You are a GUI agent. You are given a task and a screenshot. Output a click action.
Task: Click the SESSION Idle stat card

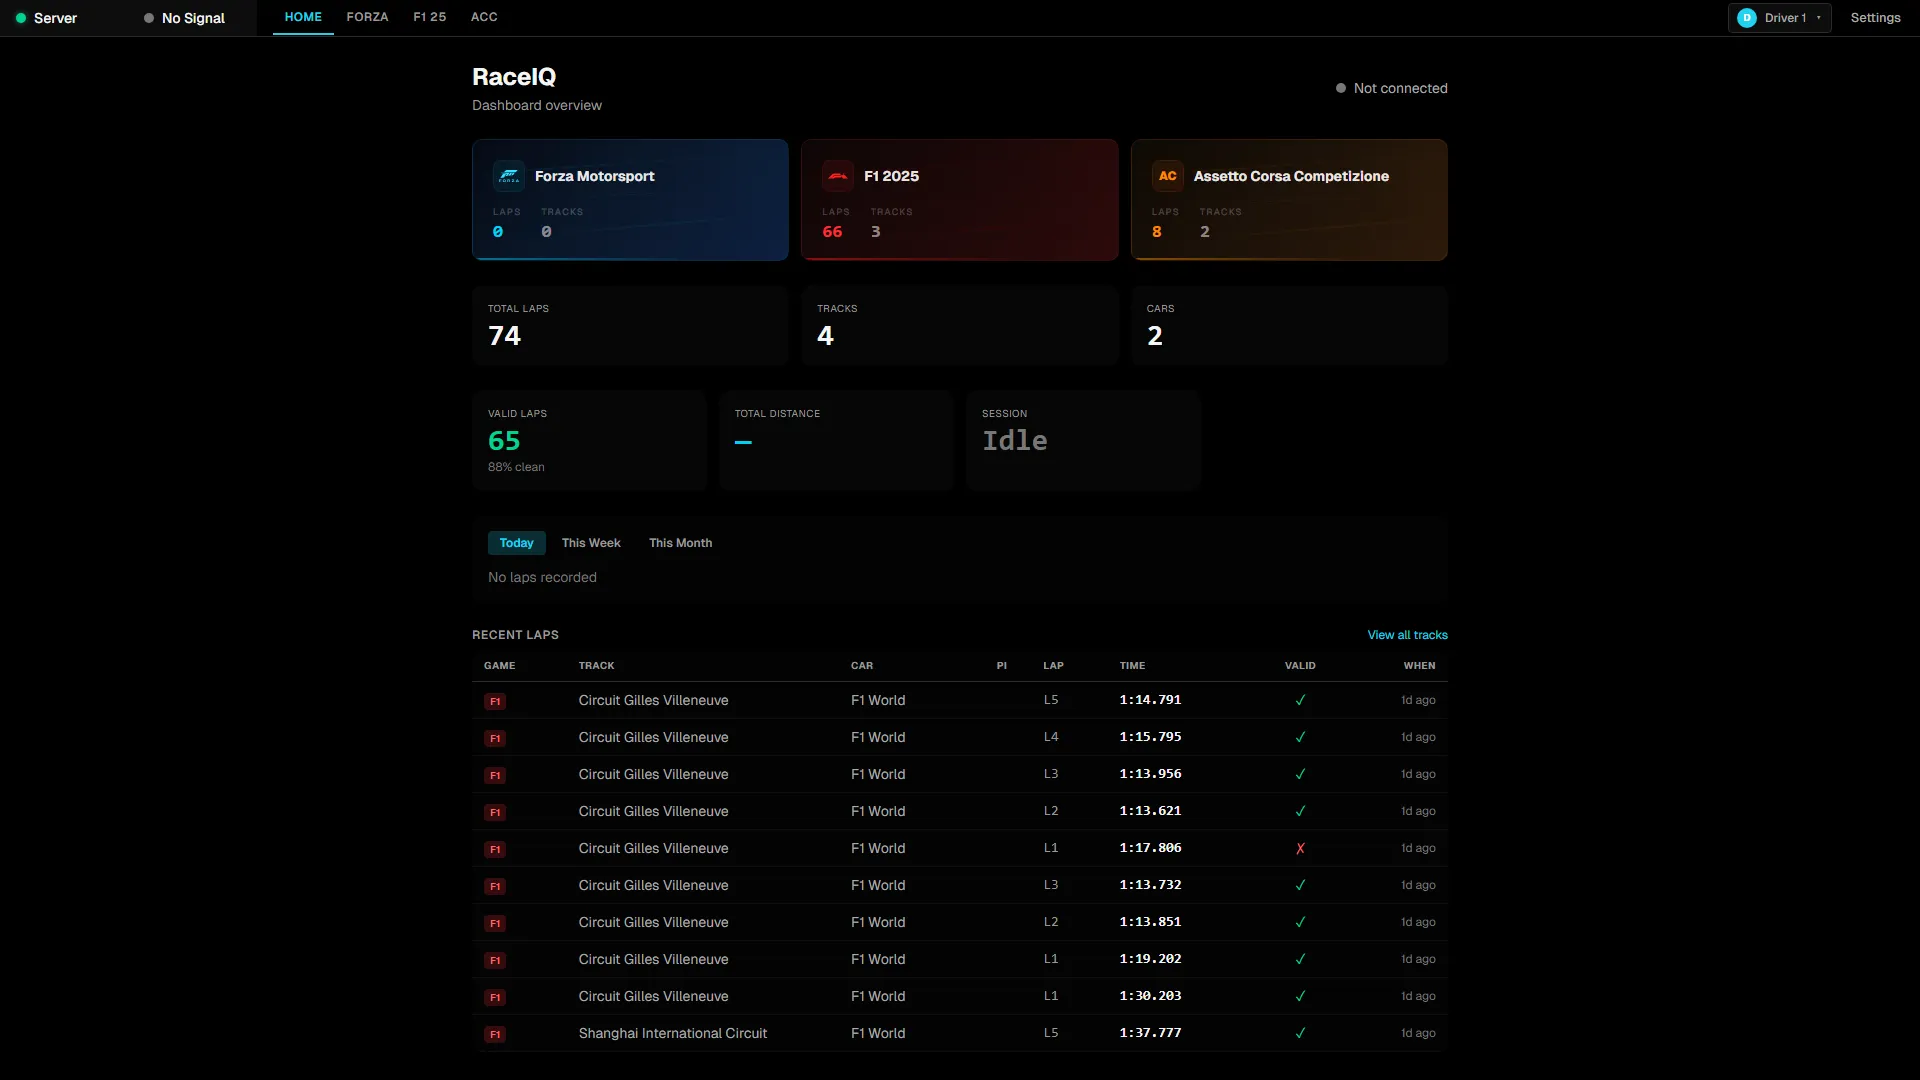tap(1083, 440)
